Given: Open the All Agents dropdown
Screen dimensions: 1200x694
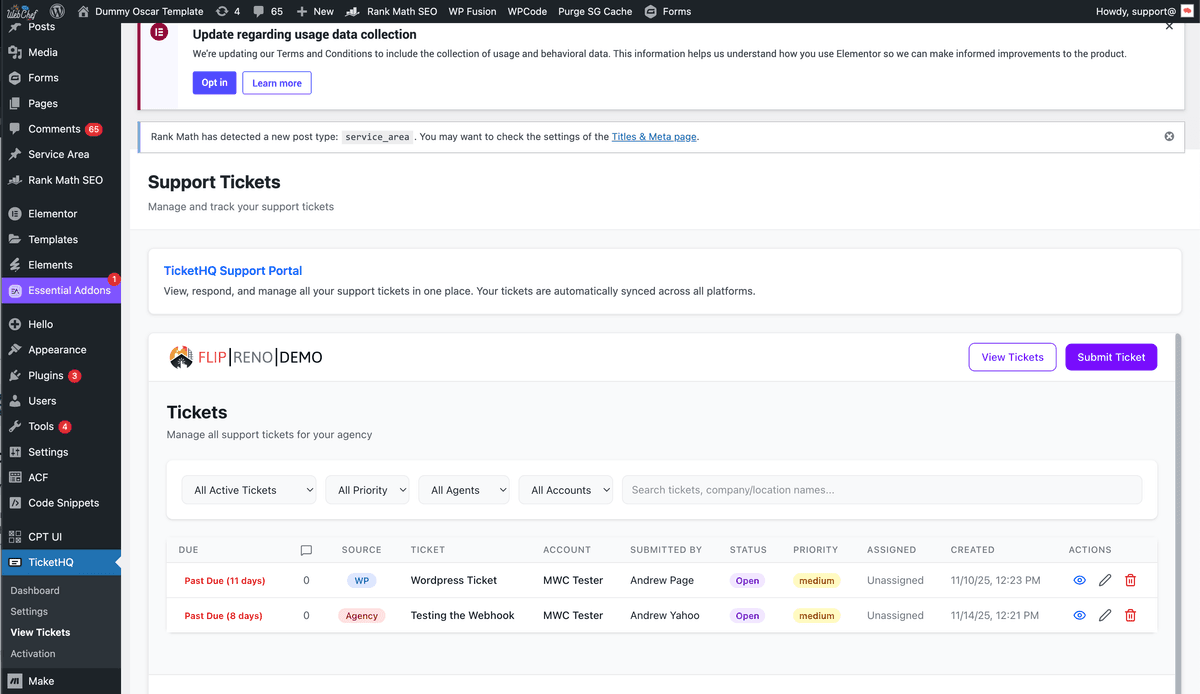Looking at the screenshot, I should click(x=464, y=490).
